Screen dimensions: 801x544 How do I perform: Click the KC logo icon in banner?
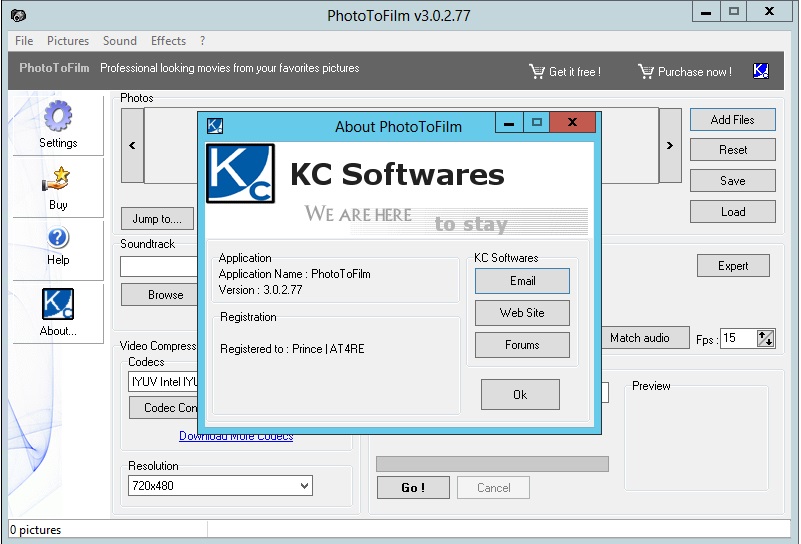pos(761,70)
